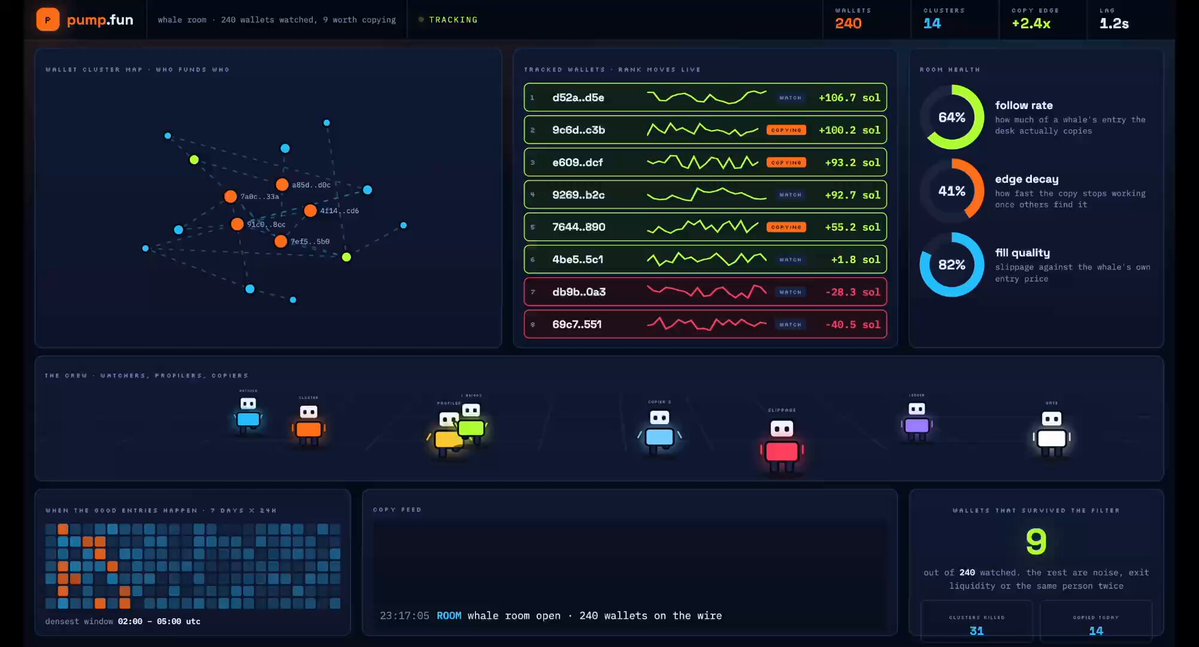Click the green TRACKING status dot
Screen dimensions: 1199x647
pos(421,20)
